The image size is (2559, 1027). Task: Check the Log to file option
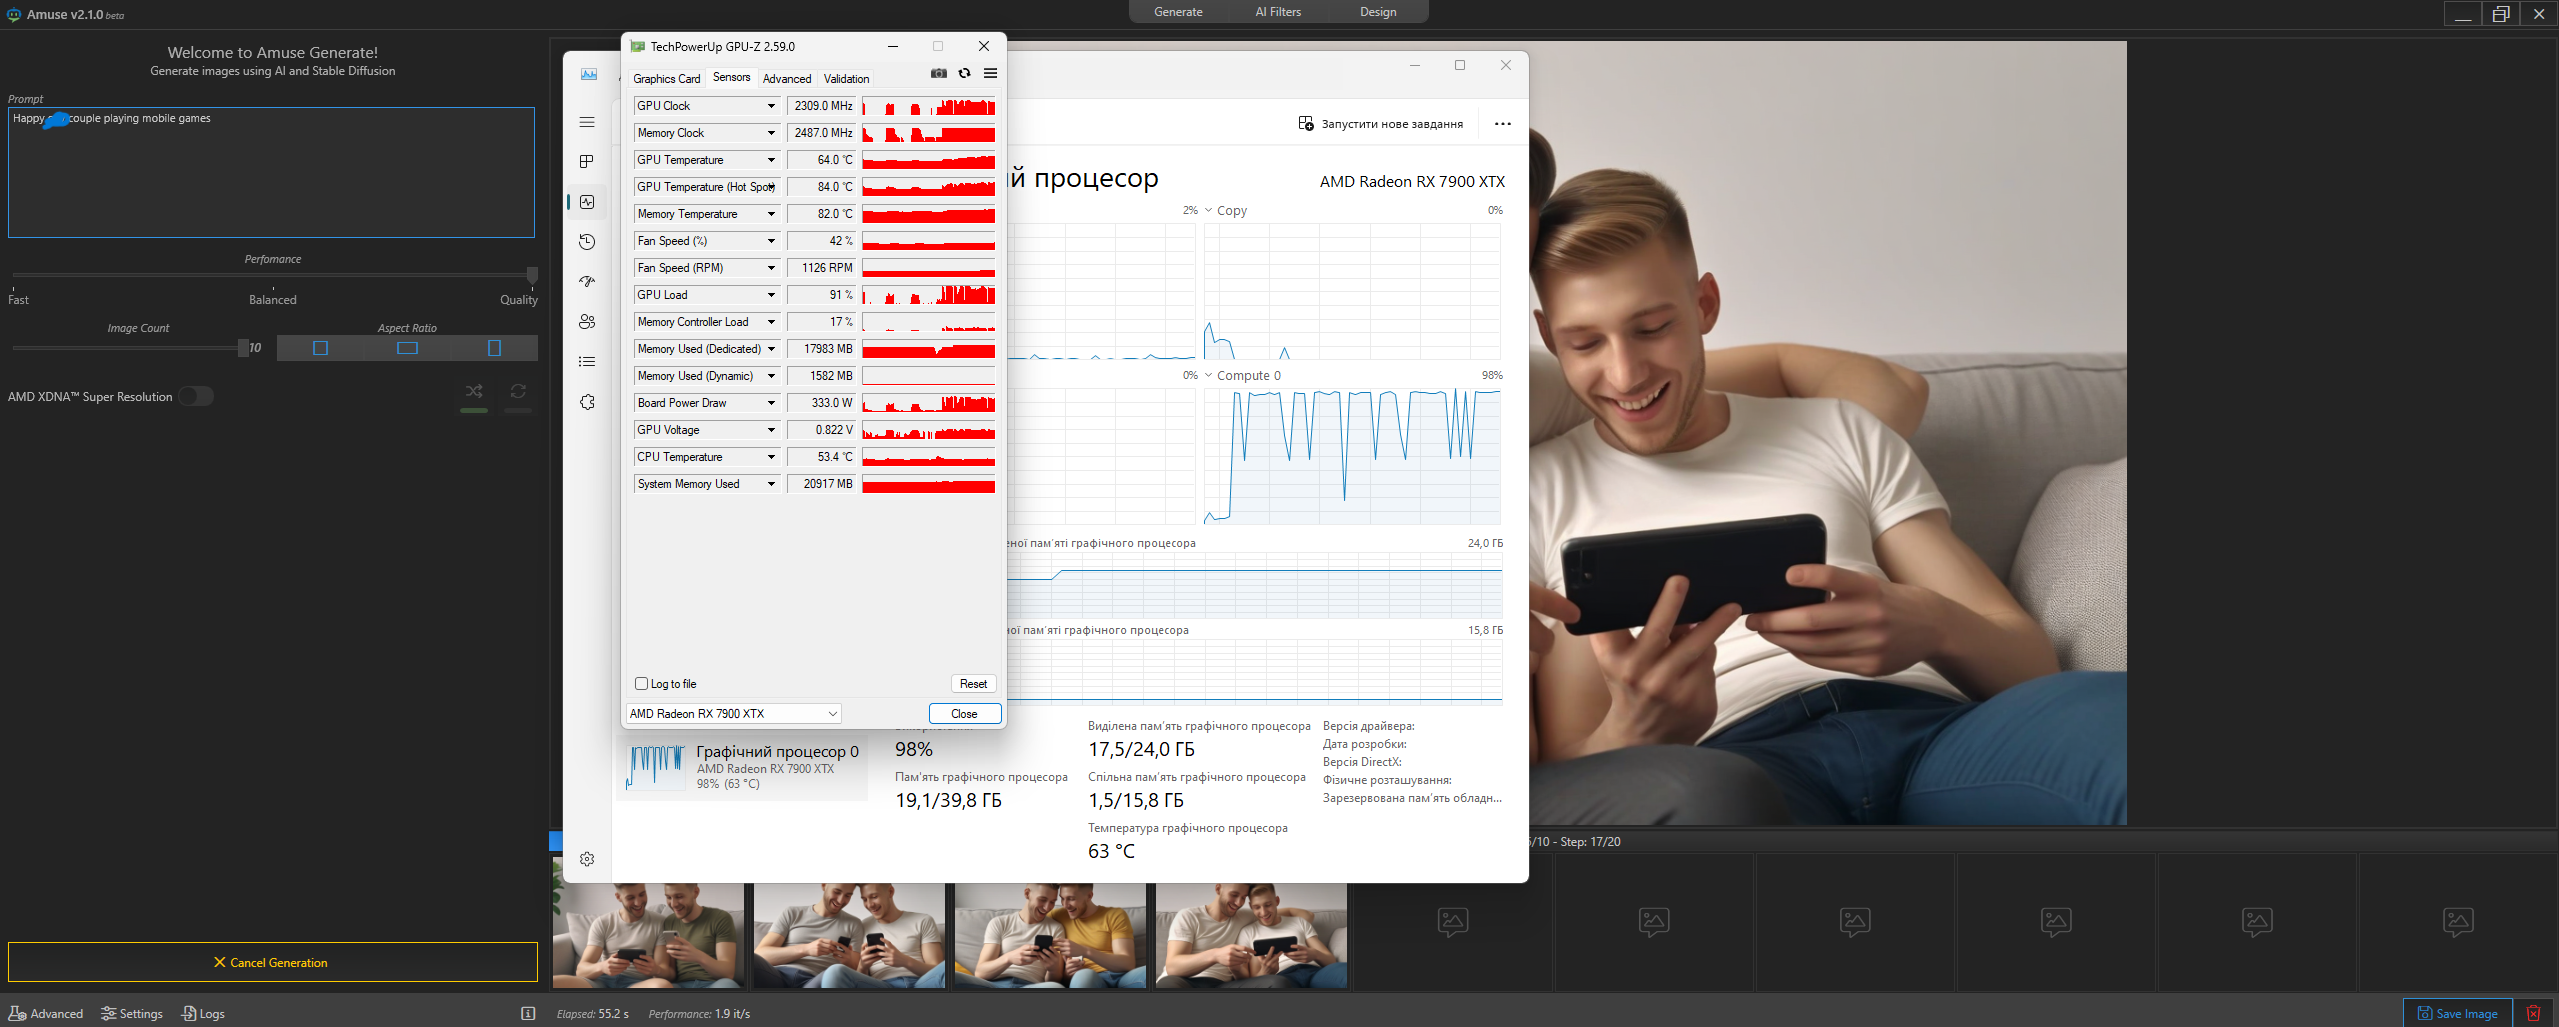pyautogui.click(x=641, y=683)
